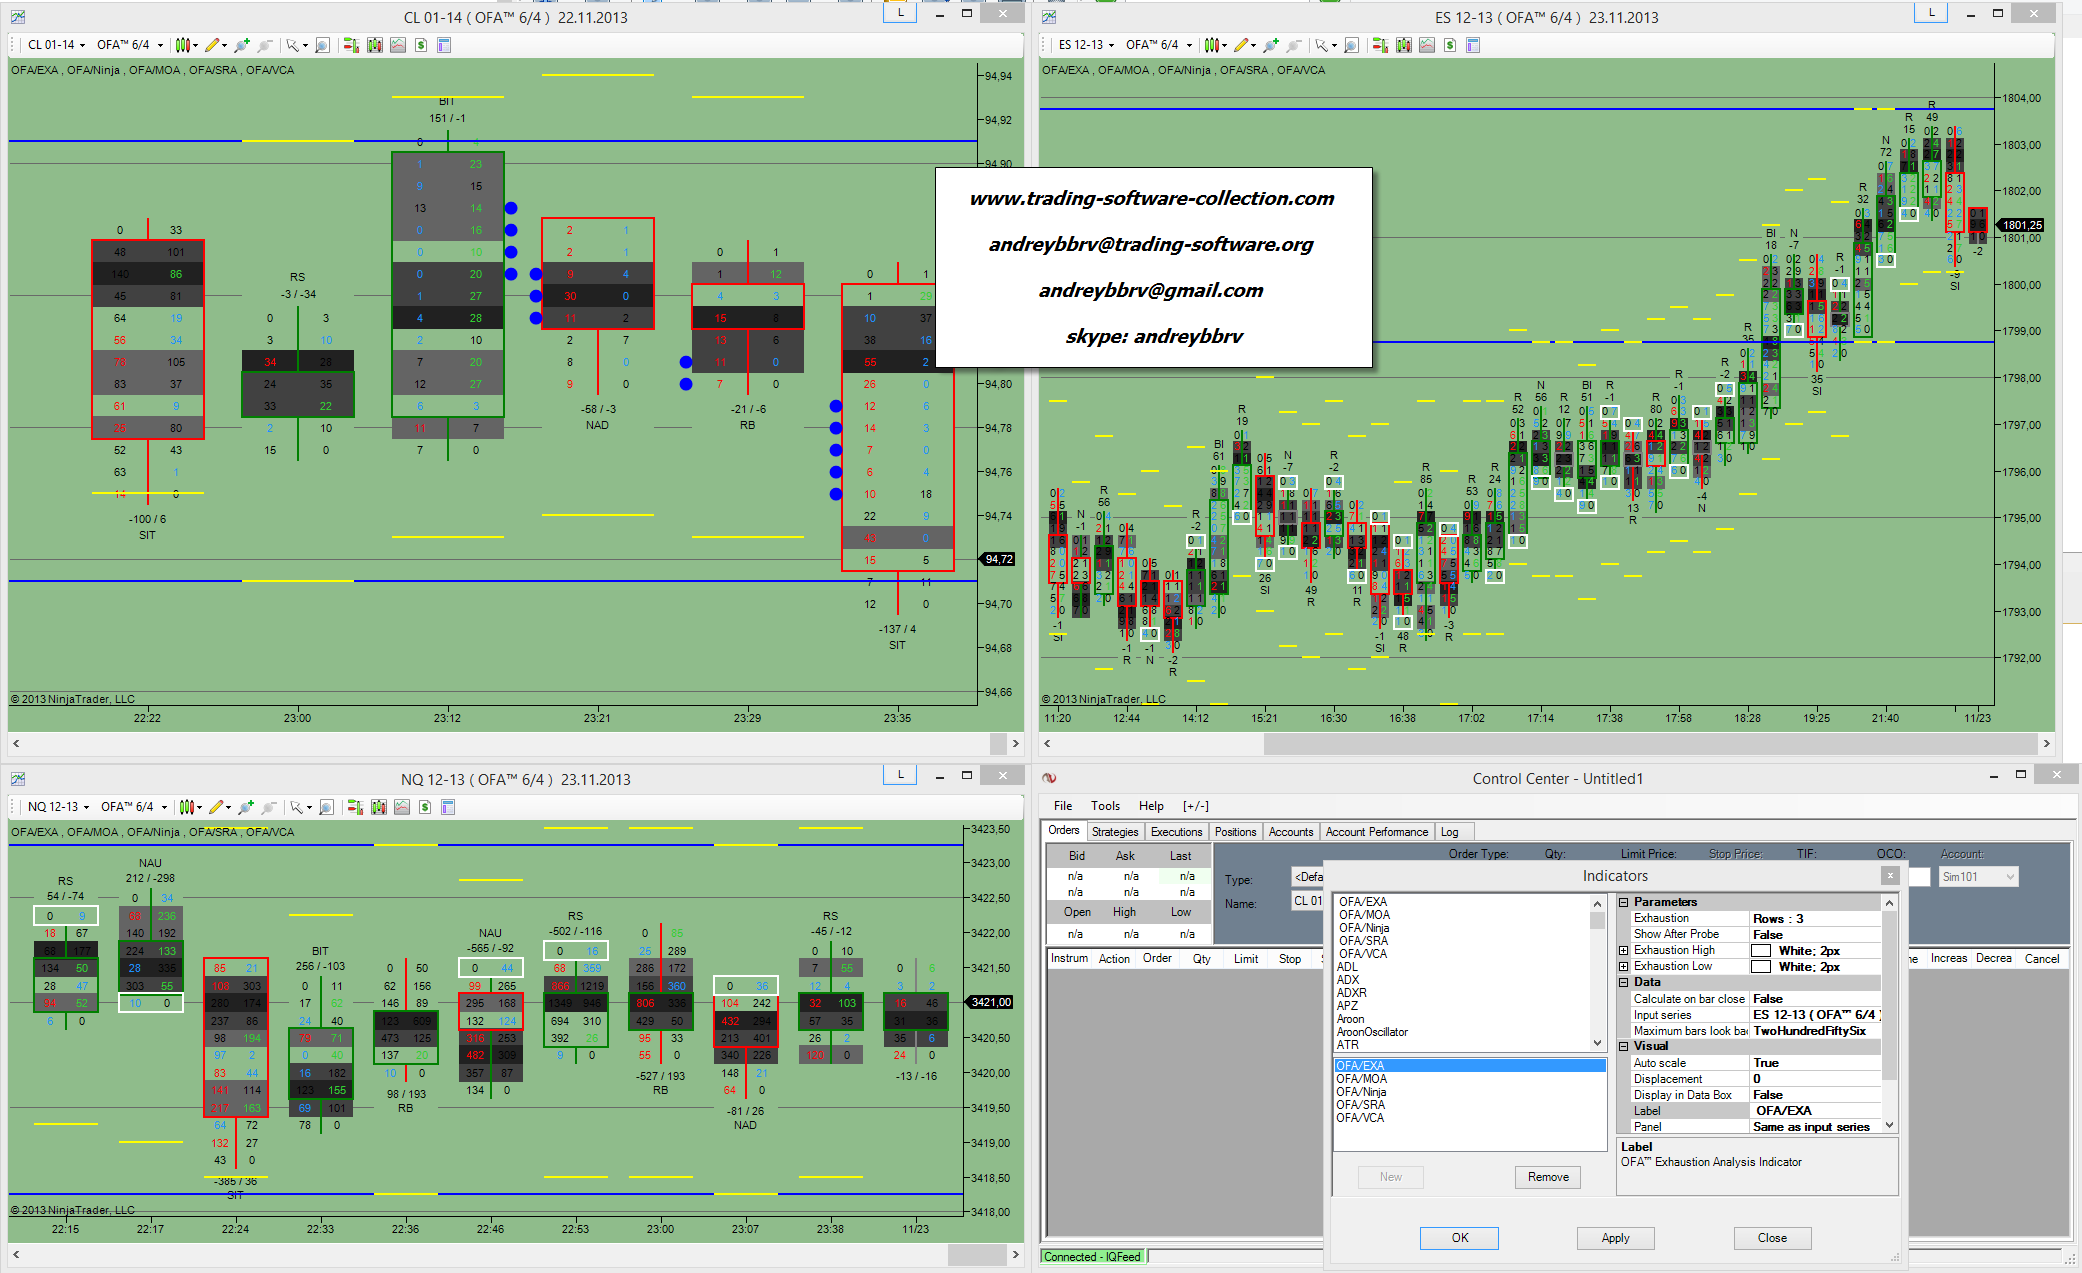Select the drawing pencil tool in CL chart
Image resolution: width=2082 pixels, height=1273 pixels.
coord(212,45)
